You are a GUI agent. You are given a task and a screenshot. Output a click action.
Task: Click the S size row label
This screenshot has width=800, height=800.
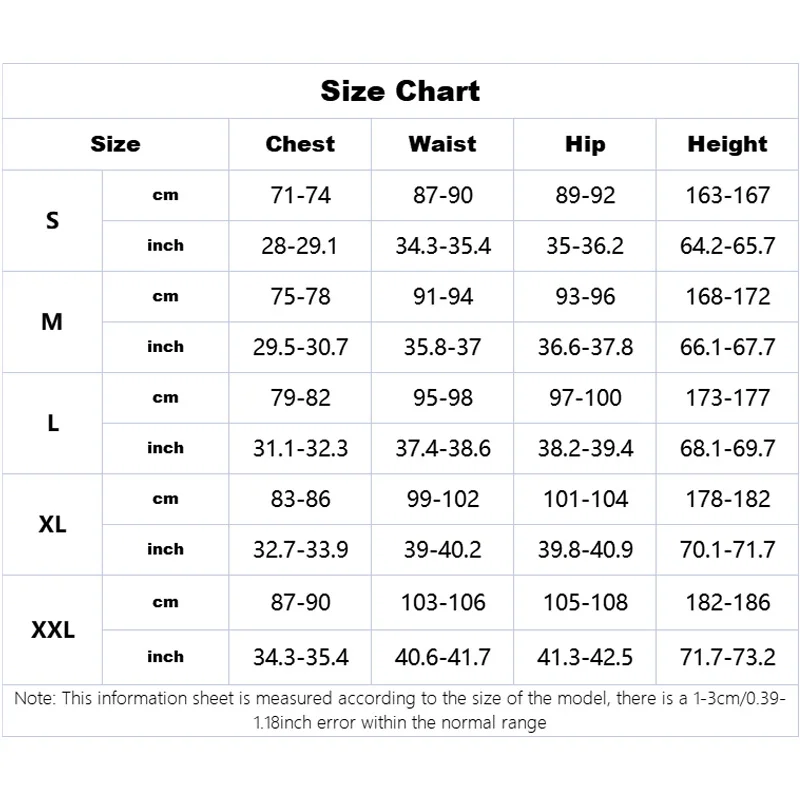click(52, 220)
